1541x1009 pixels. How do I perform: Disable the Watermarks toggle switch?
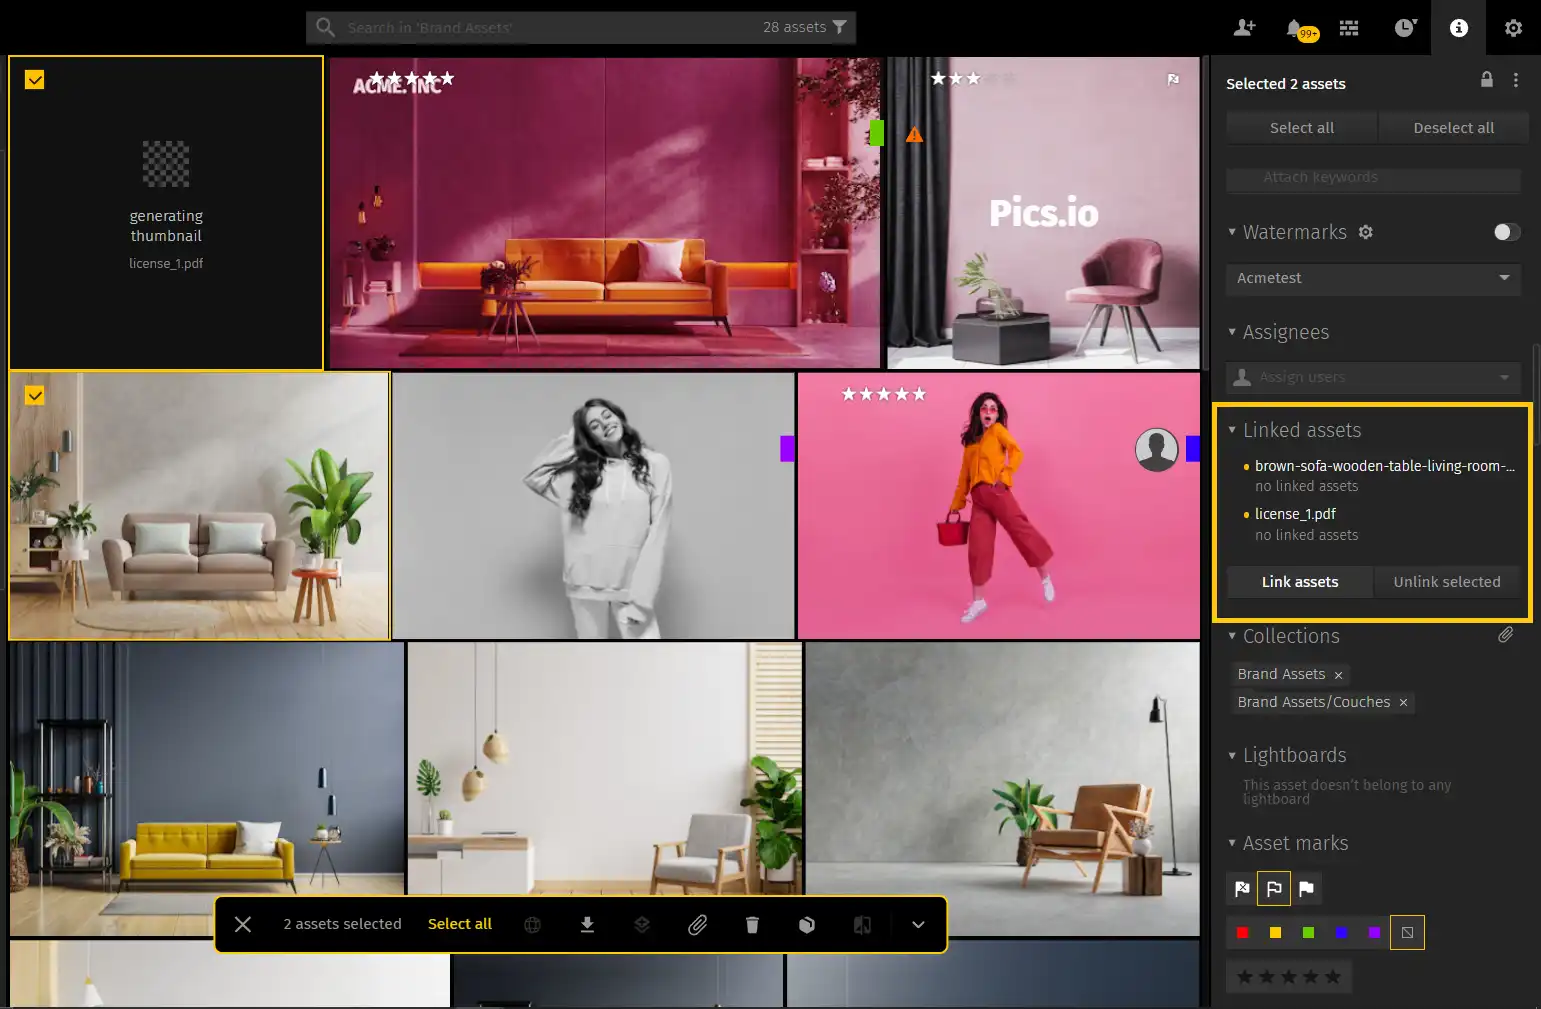[1504, 231]
